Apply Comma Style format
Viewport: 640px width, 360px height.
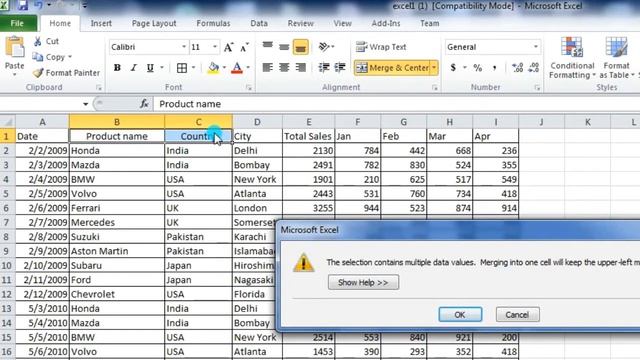pos(494,67)
